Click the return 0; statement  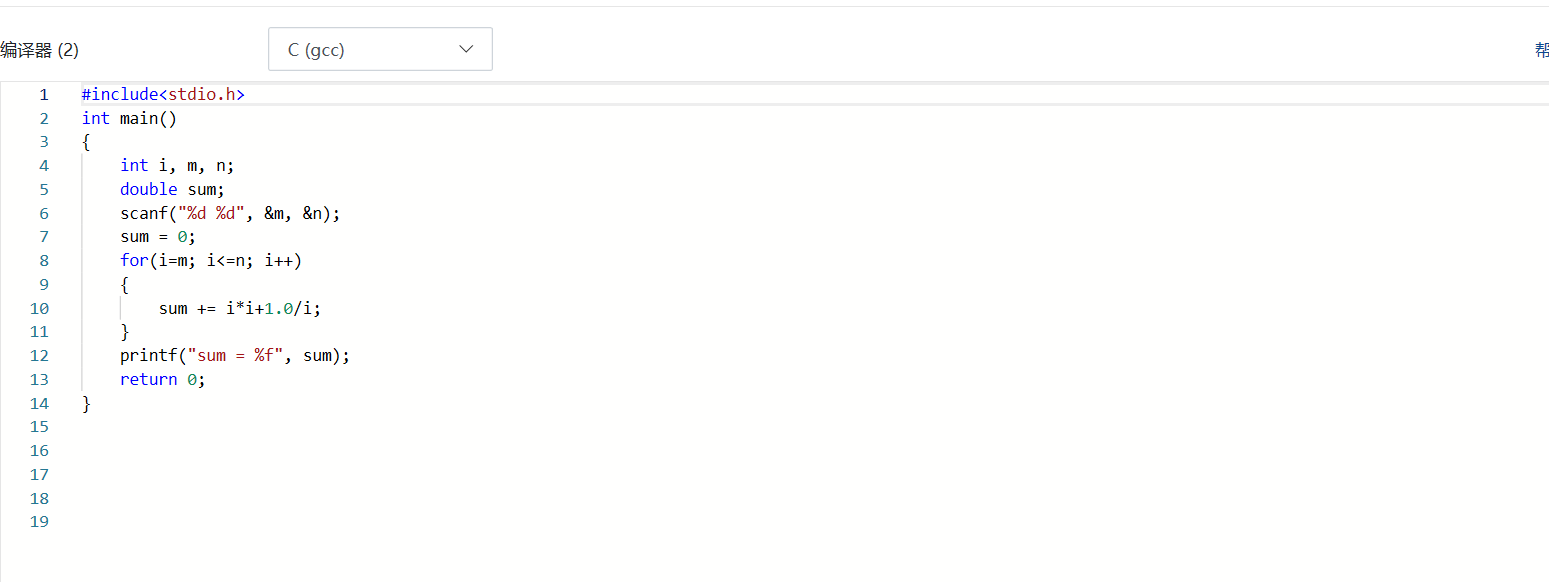(x=162, y=380)
